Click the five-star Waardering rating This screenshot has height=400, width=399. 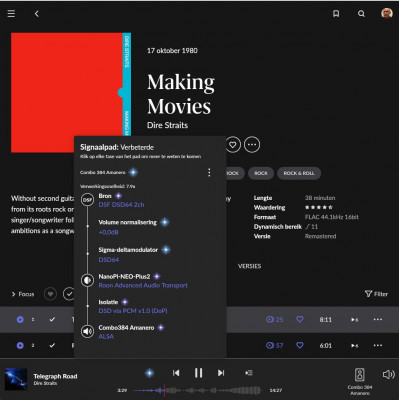319,207
